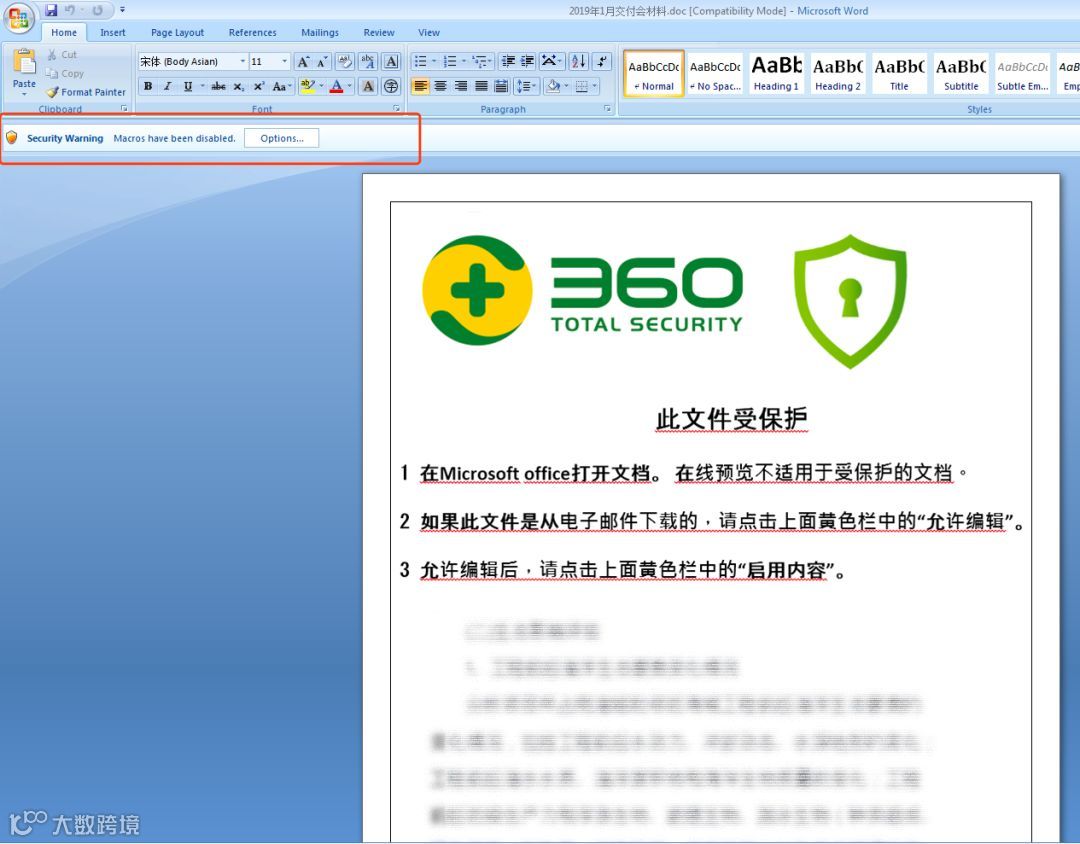The height and width of the screenshot is (844, 1080).
Task: Copy the selection
Action: [65, 73]
